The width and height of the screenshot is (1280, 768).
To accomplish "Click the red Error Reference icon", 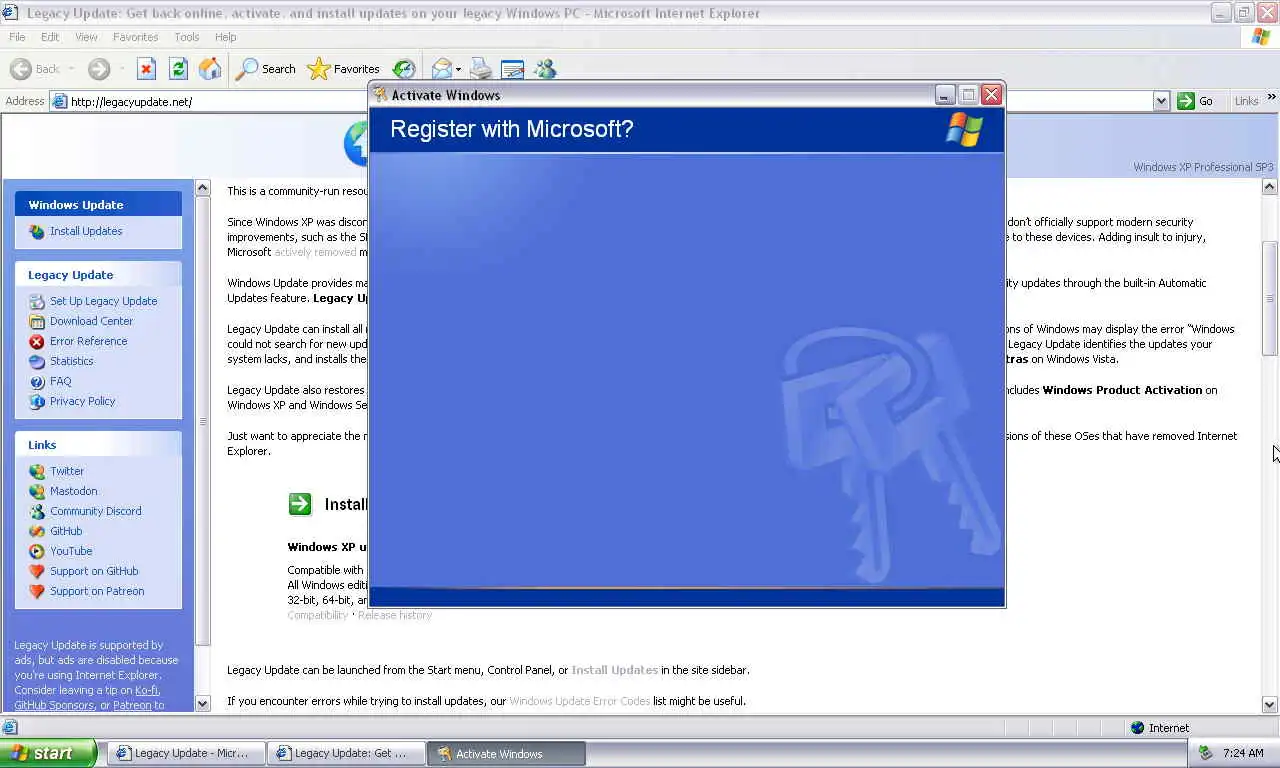I will [37, 341].
